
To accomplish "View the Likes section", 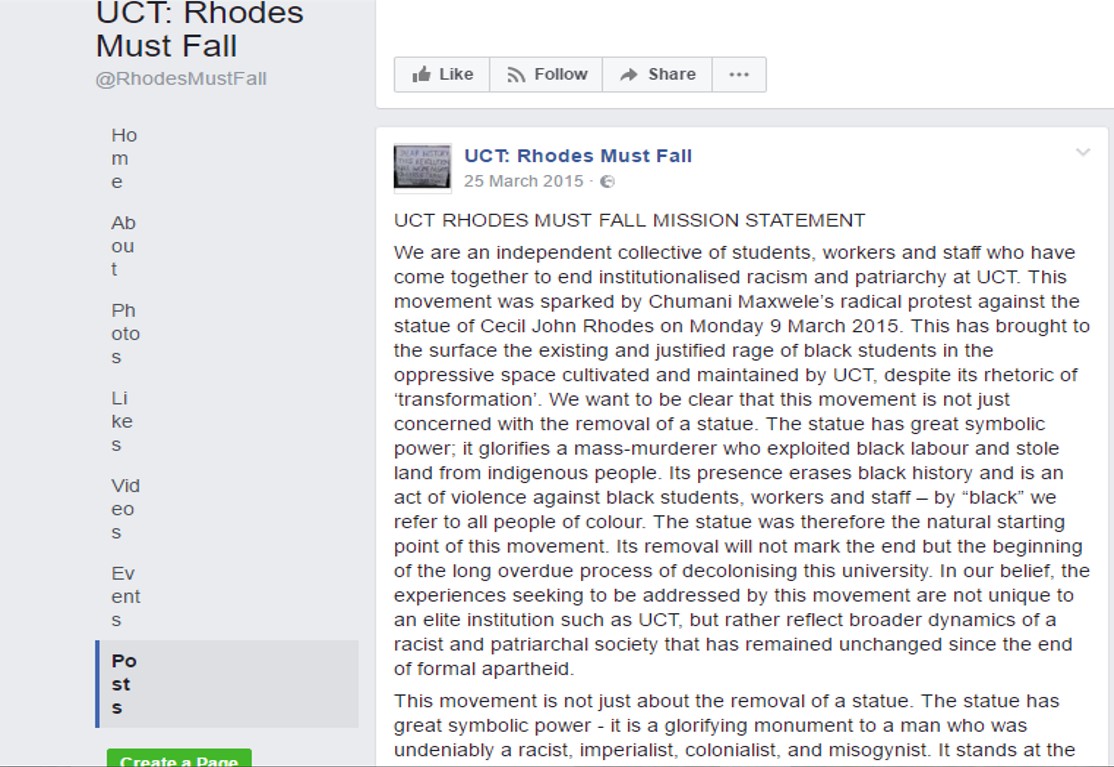I will (122, 421).
